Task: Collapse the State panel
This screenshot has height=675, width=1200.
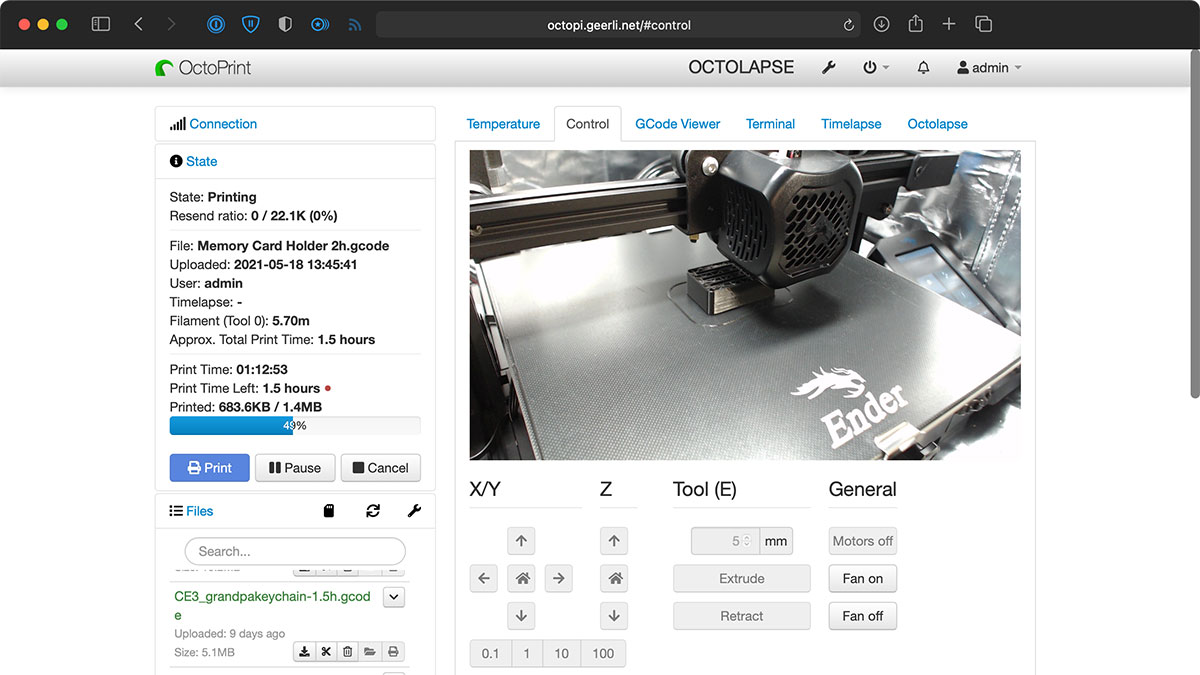Action: pyautogui.click(x=201, y=161)
